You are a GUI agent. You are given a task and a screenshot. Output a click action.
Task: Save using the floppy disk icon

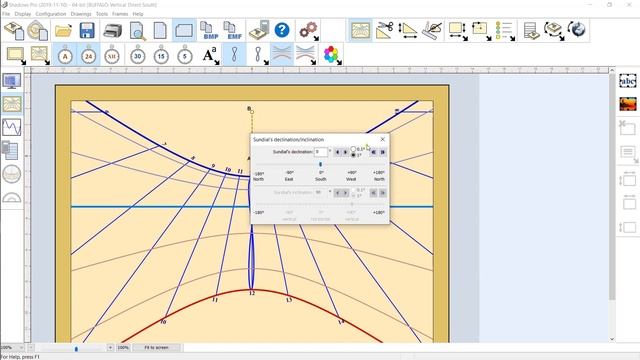(x=87, y=31)
